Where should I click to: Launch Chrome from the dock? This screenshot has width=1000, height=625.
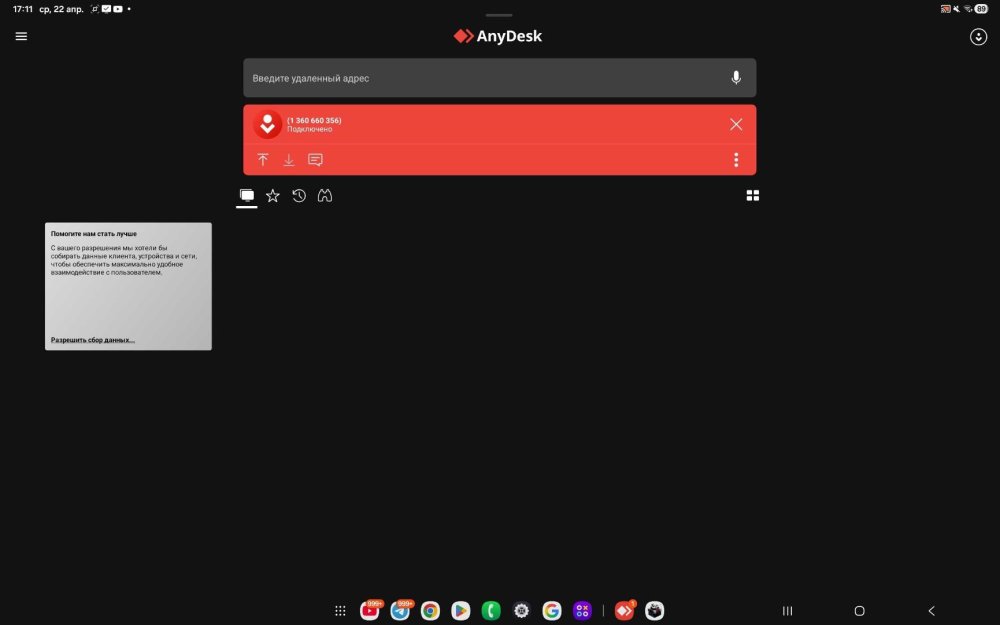pyautogui.click(x=430, y=611)
